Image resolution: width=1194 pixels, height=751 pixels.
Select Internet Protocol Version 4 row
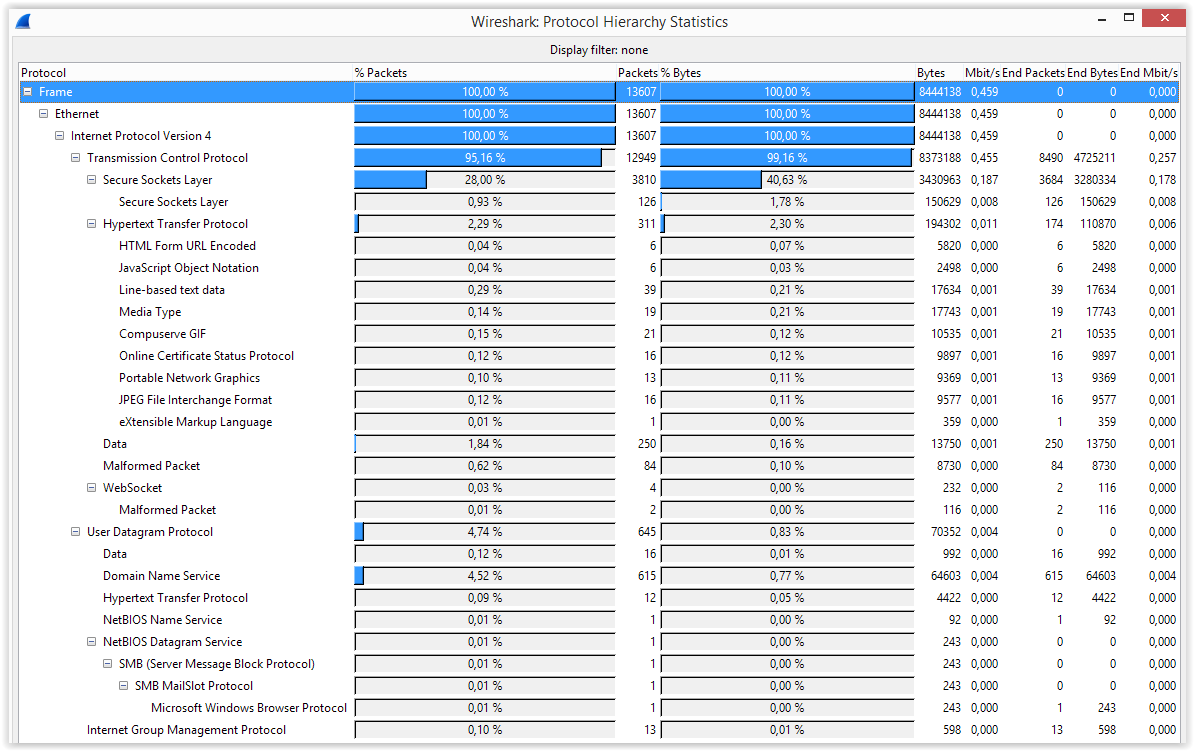[599, 136]
